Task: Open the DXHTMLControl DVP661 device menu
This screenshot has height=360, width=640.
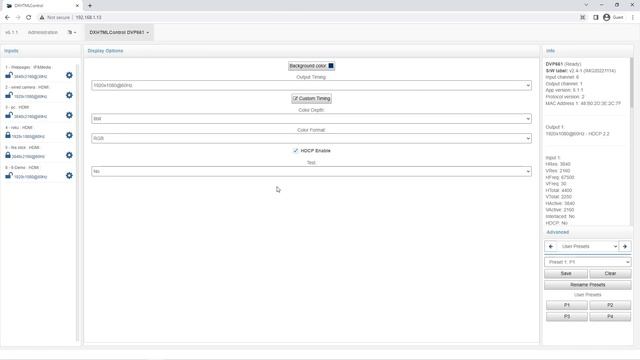Action: pyautogui.click(x=119, y=32)
